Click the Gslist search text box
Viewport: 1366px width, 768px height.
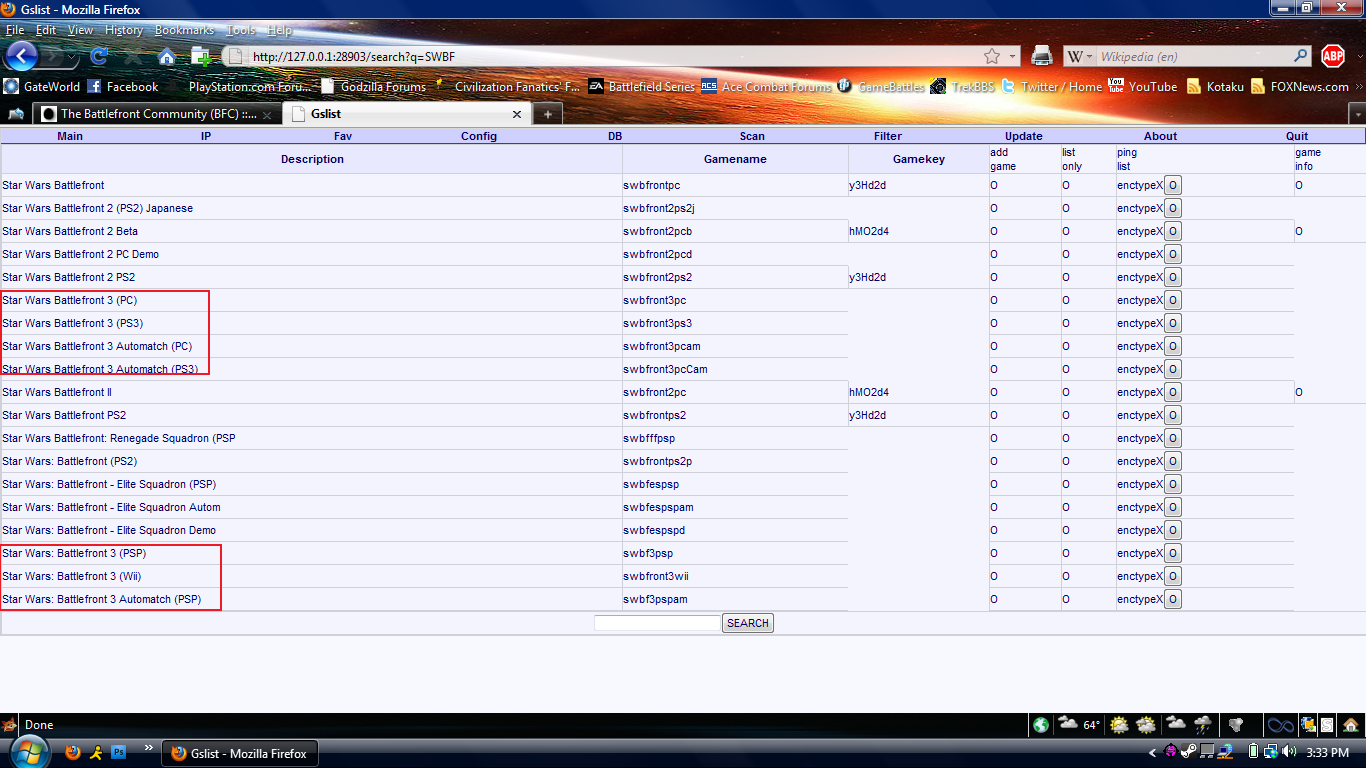coord(657,623)
